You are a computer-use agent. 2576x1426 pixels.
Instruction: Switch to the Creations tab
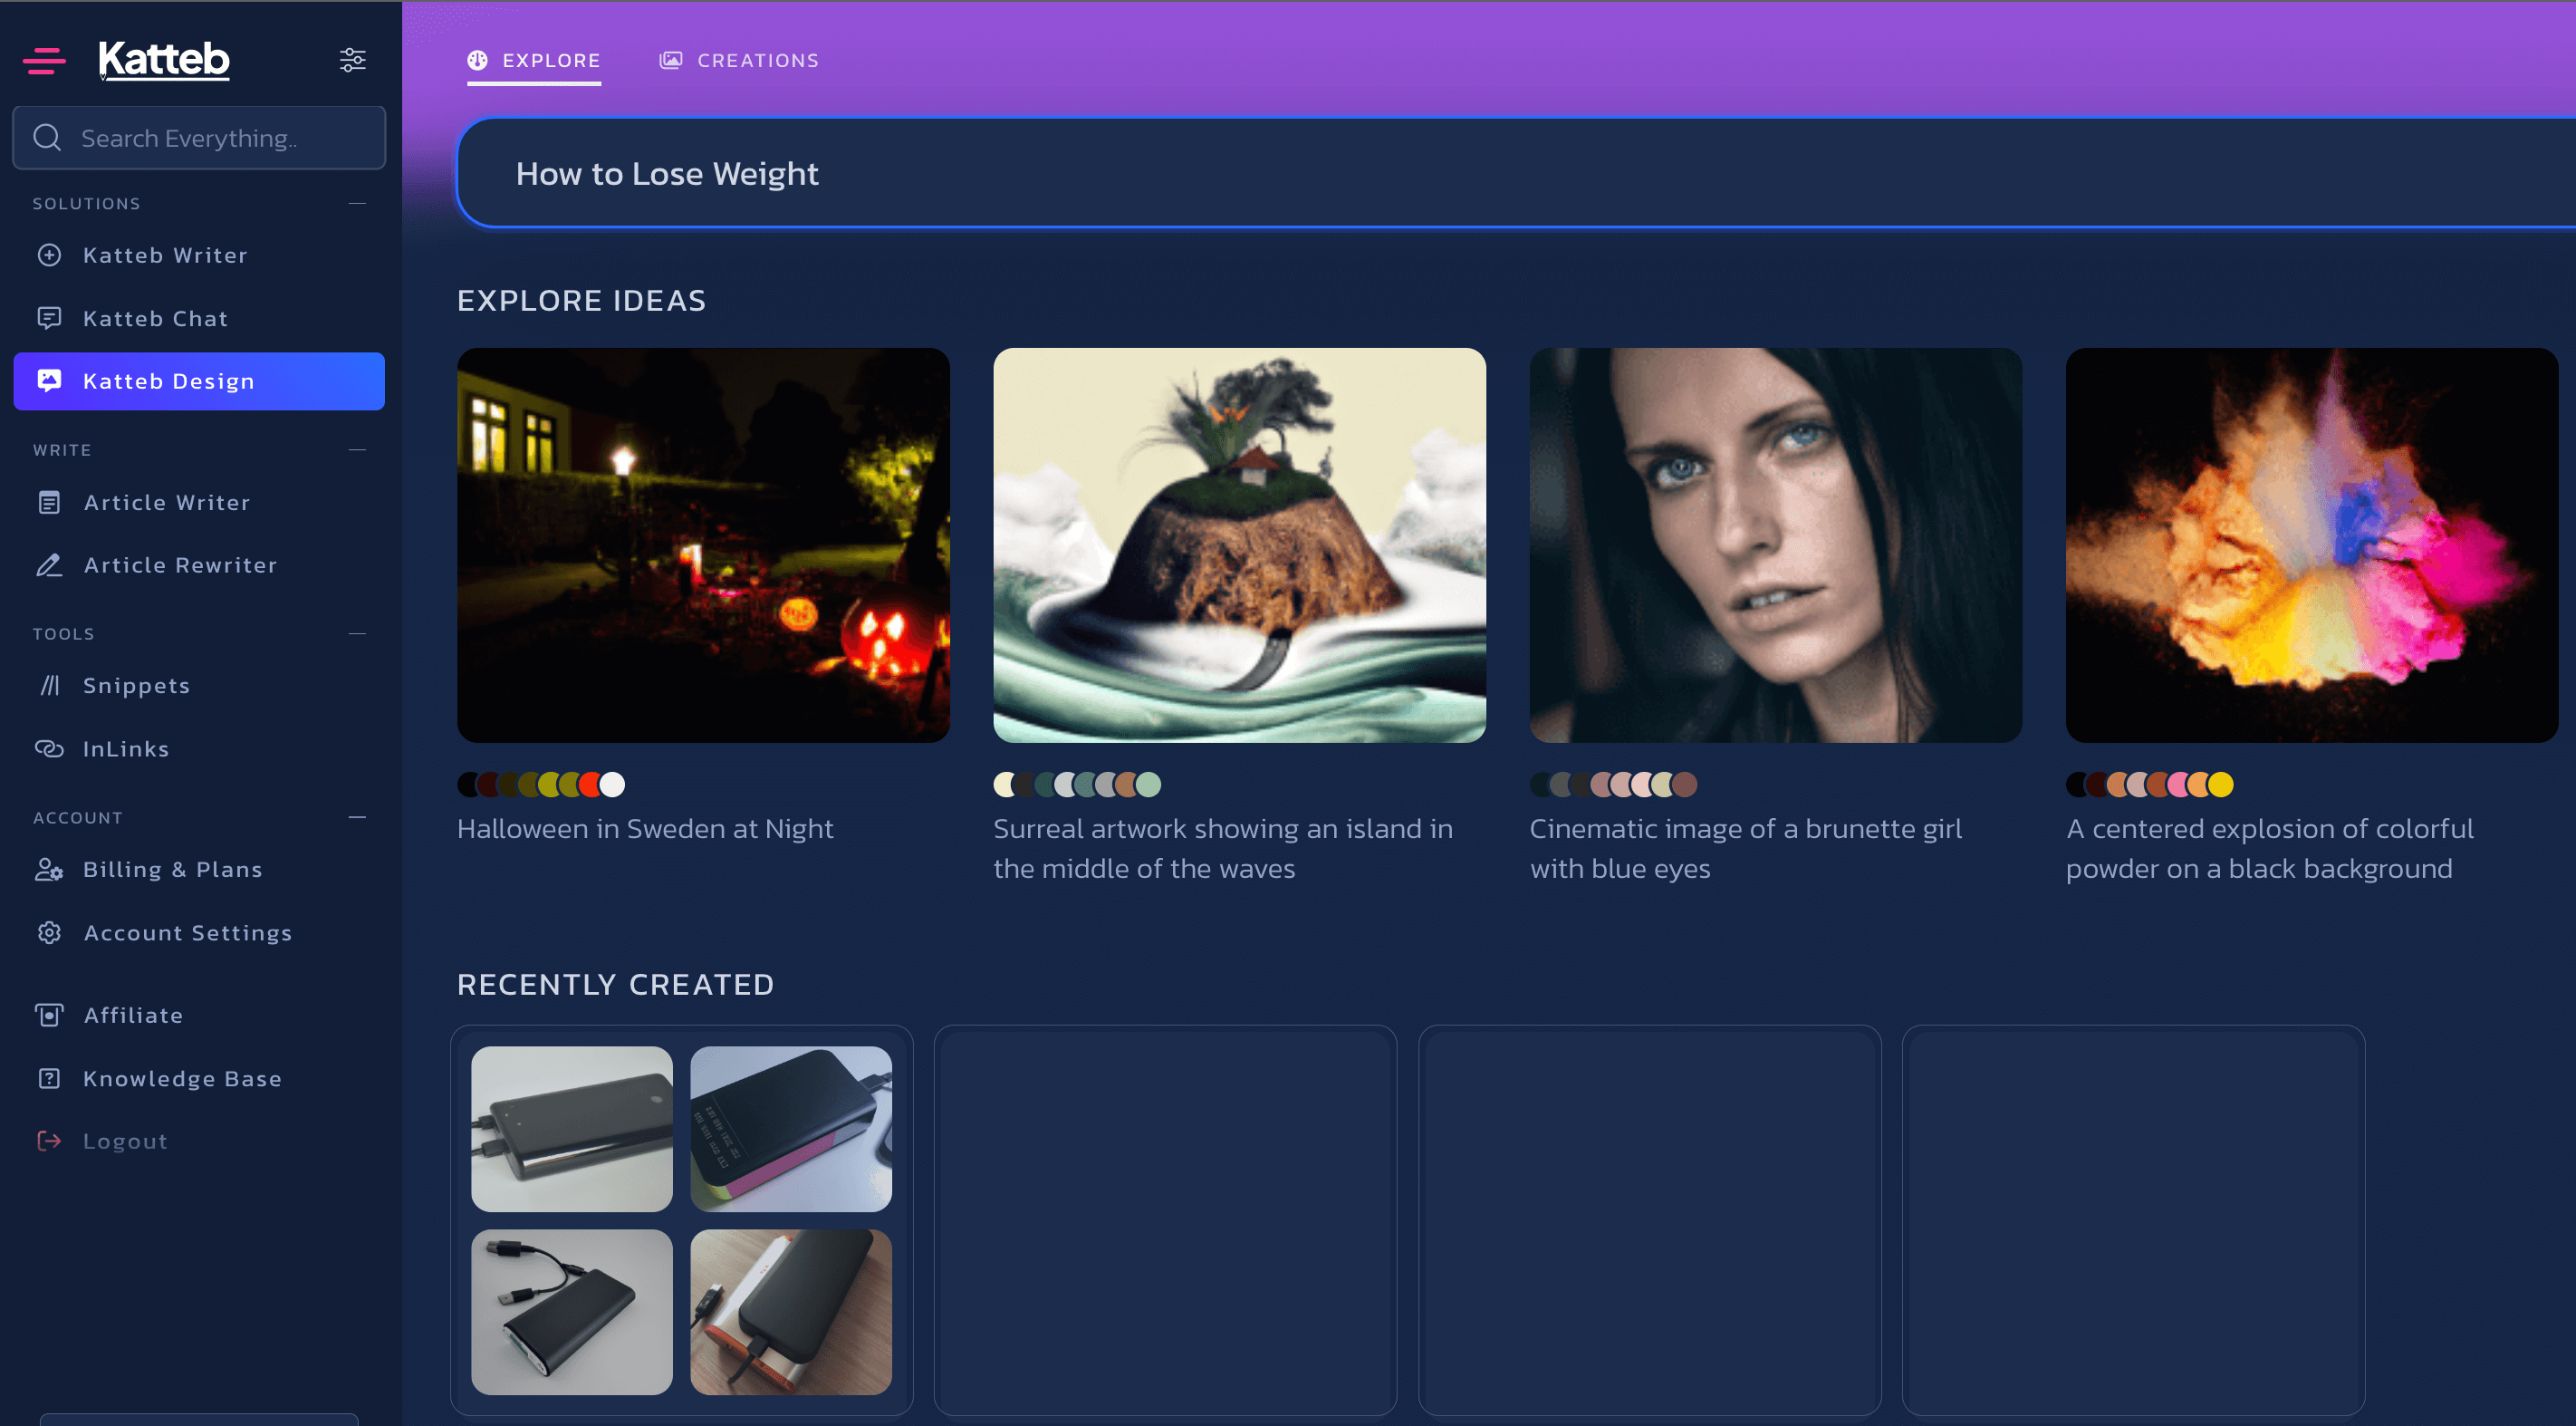coord(739,61)
